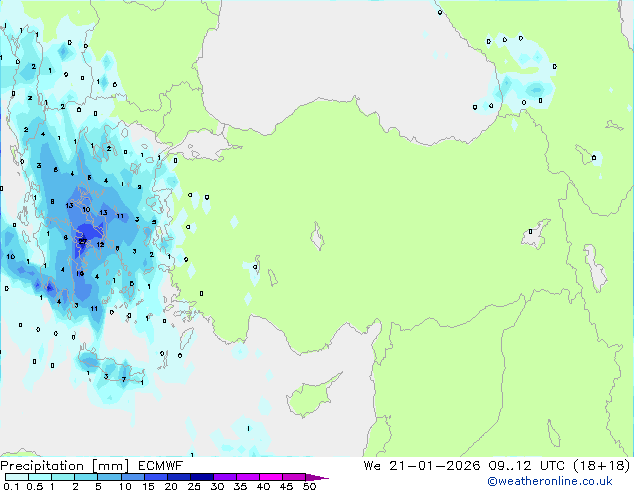Image resolution: width=634 pixels, height=490 pixels.
Task: Click the legend swatch between 0.1 and 0.5
Action: [17, 477]
